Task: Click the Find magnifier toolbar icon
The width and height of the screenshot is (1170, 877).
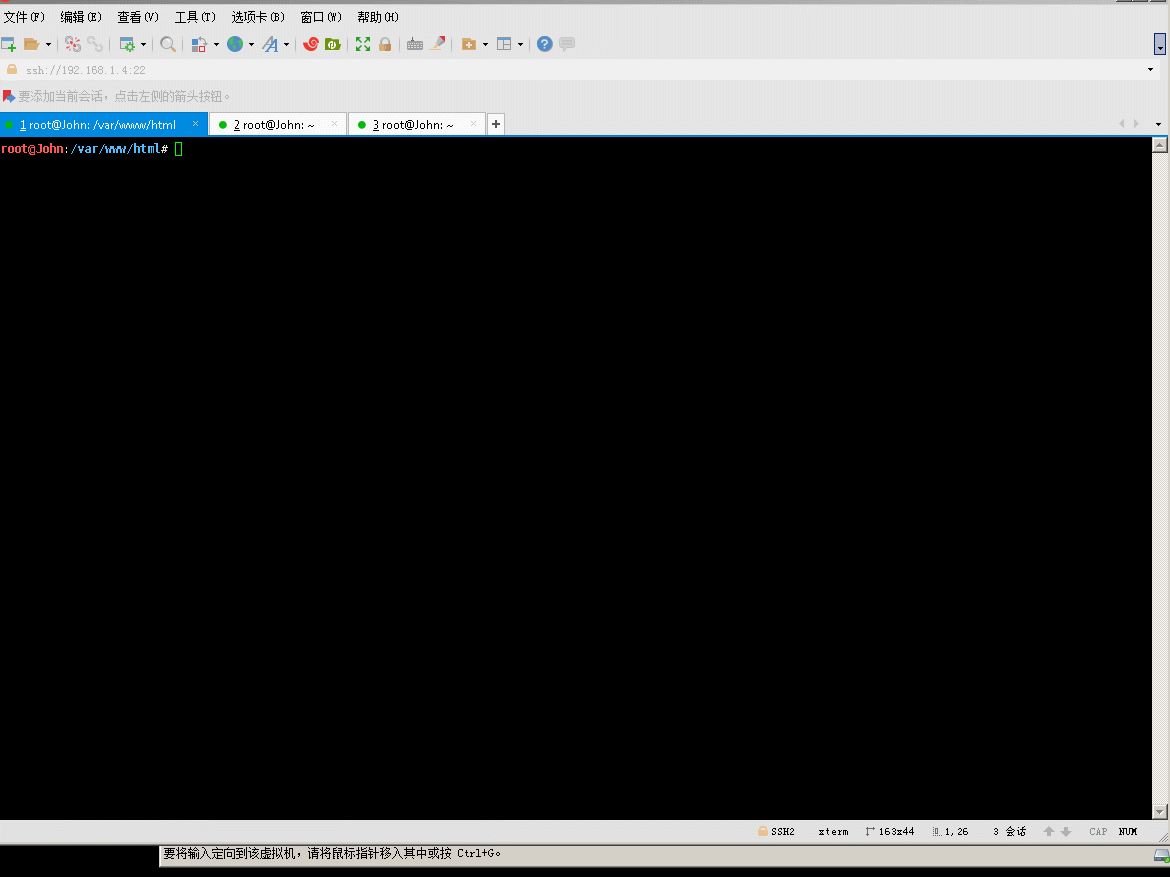Action: click(x=168, y=44)
